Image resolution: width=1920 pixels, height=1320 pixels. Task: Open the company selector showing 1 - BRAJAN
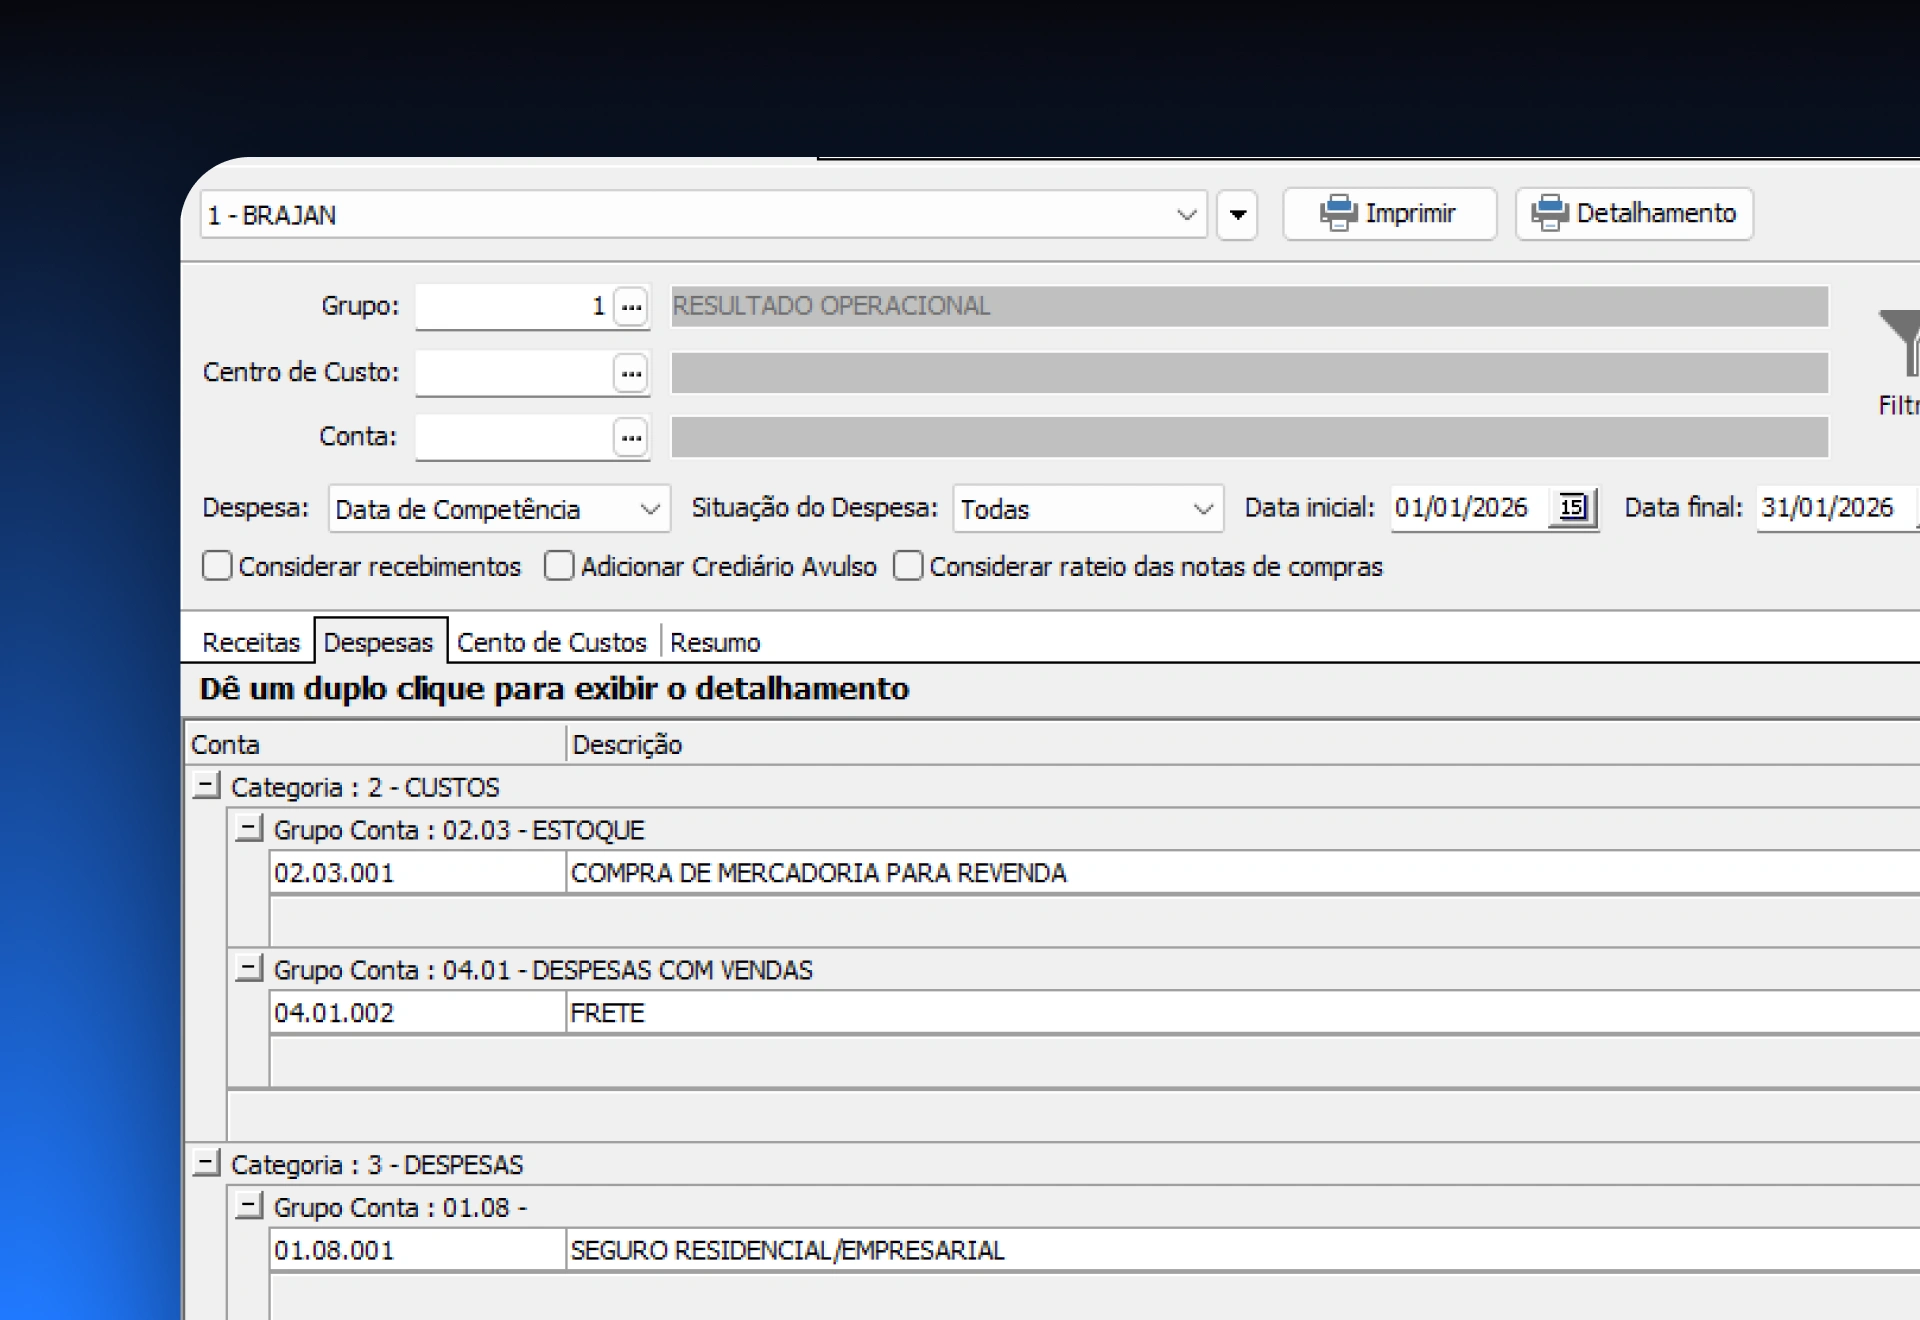700,214
